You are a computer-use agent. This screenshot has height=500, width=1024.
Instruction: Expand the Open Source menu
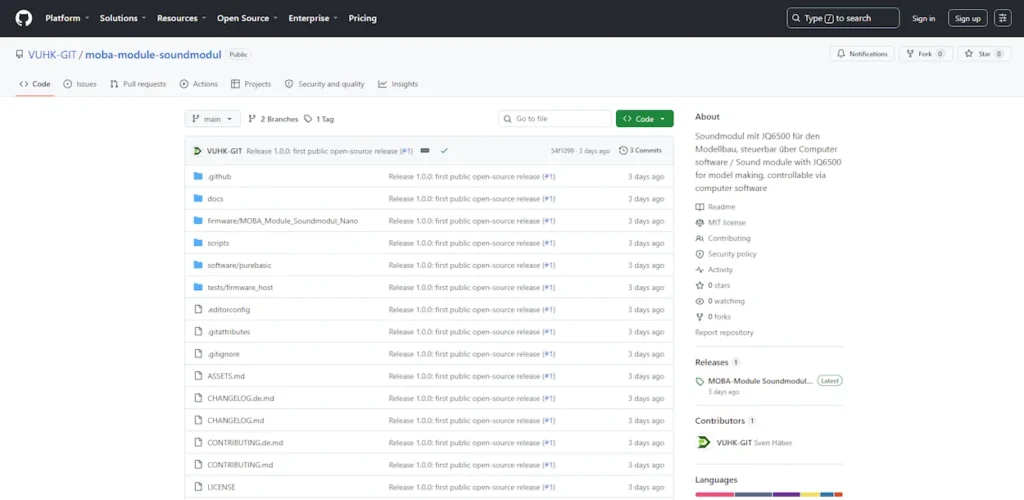249,18
